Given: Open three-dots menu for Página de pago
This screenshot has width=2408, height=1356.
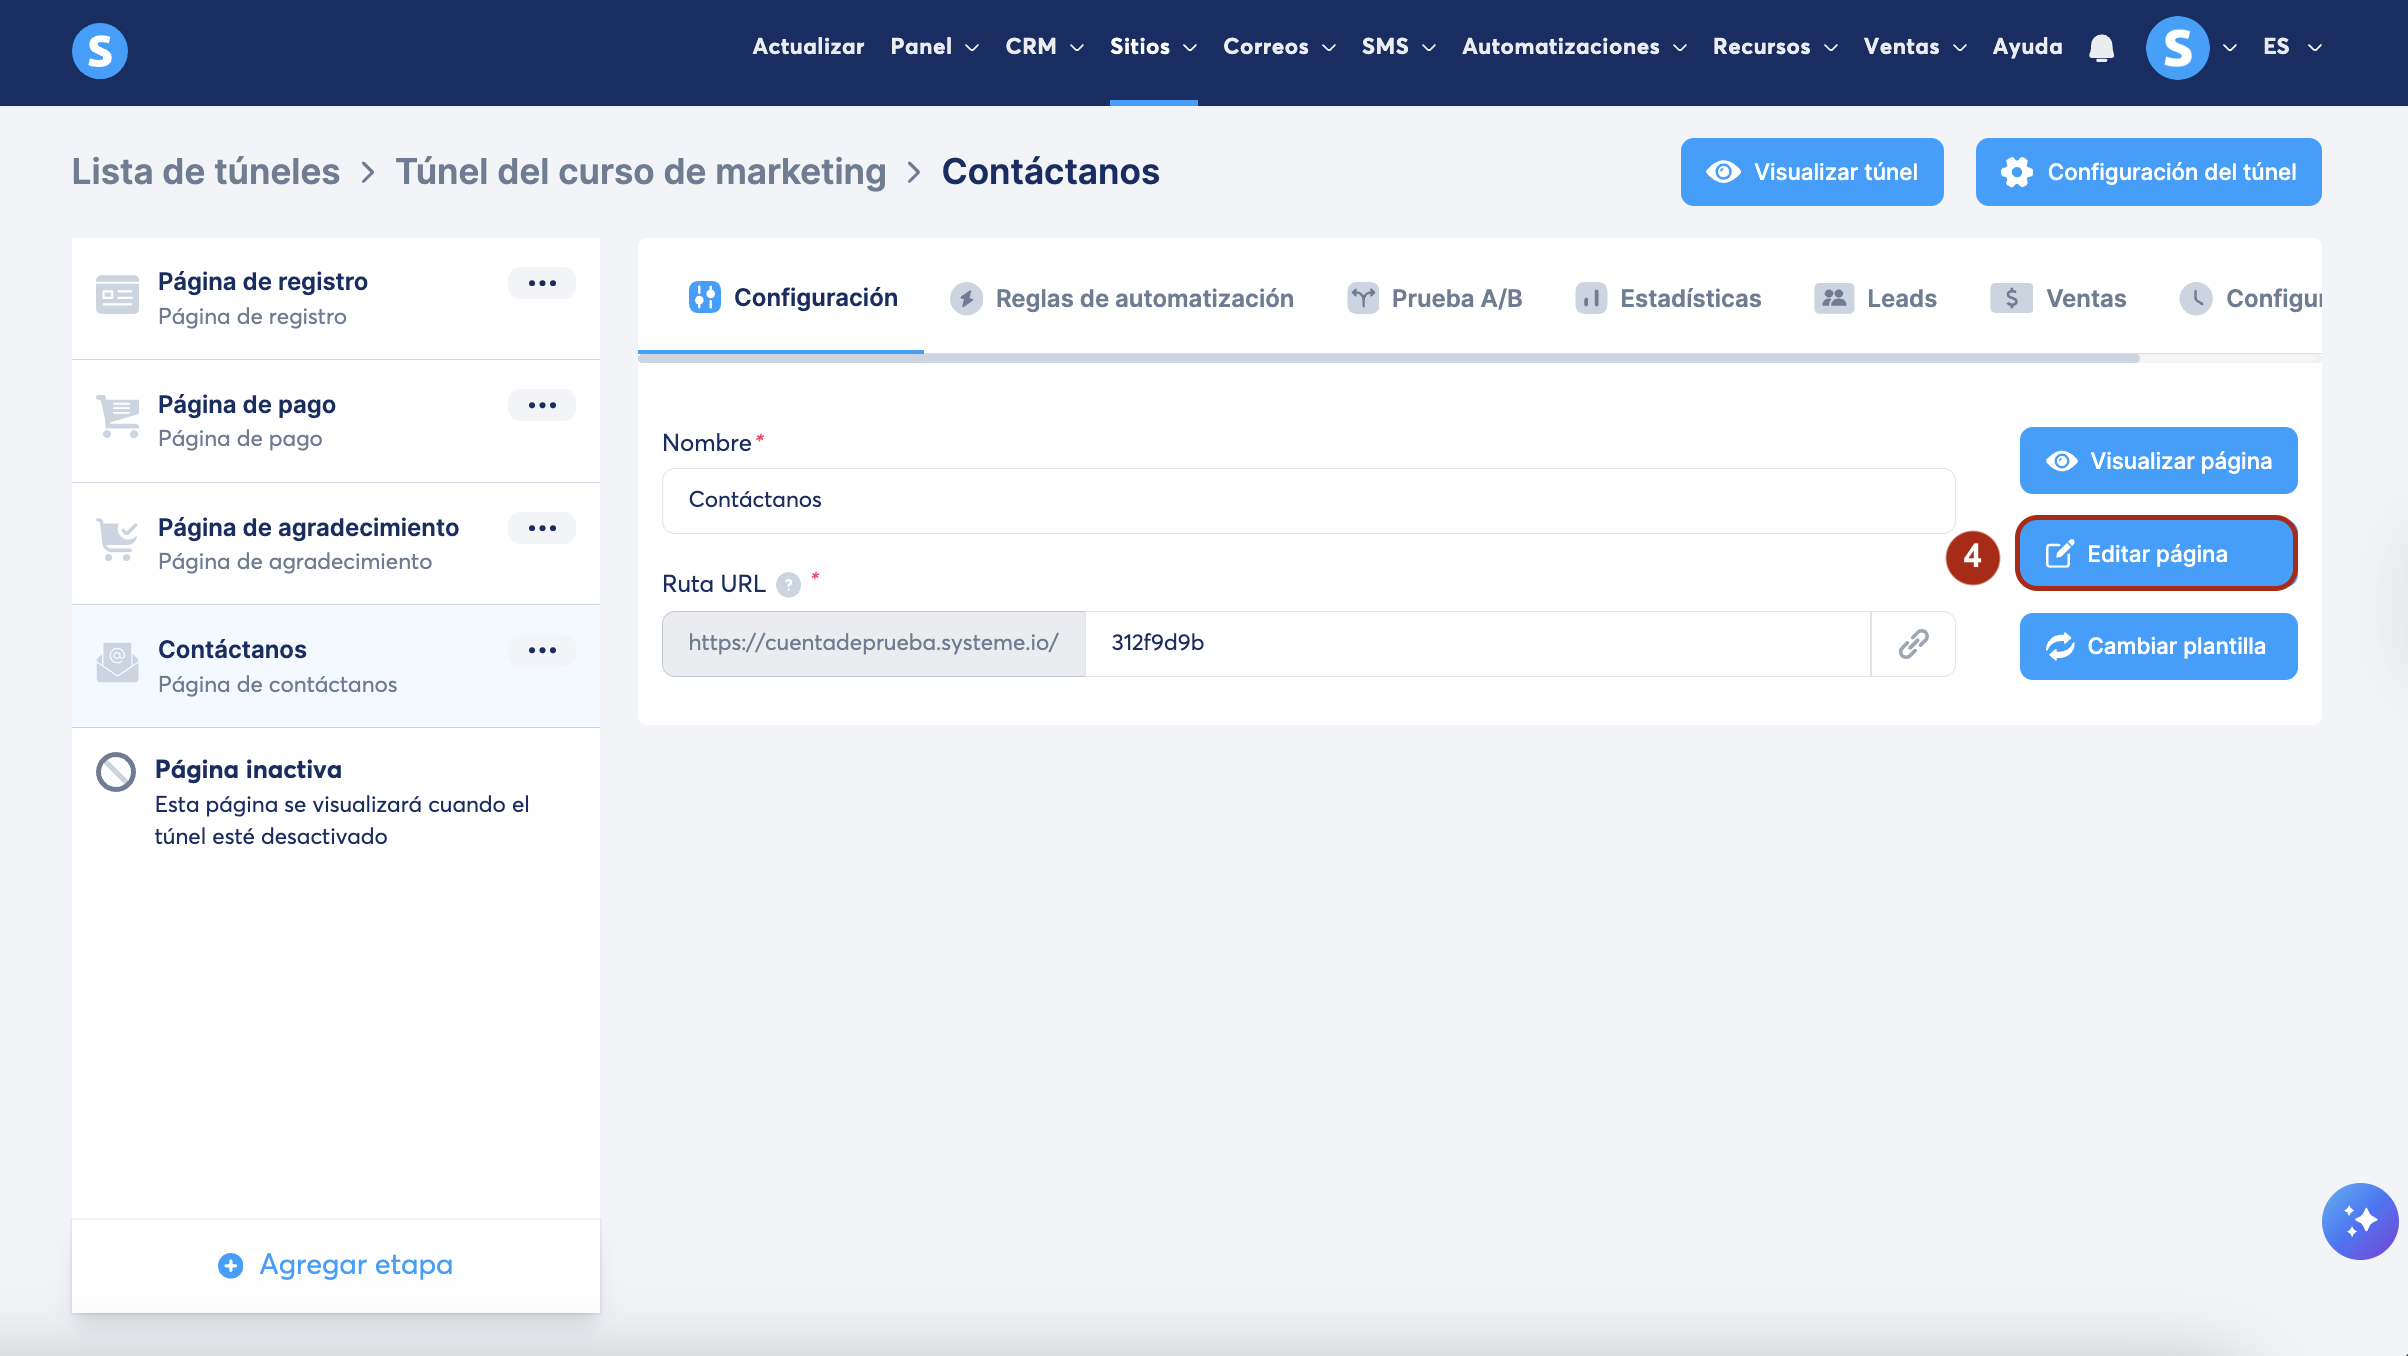Looking at the screenshot, I should [x=542, y=405].
